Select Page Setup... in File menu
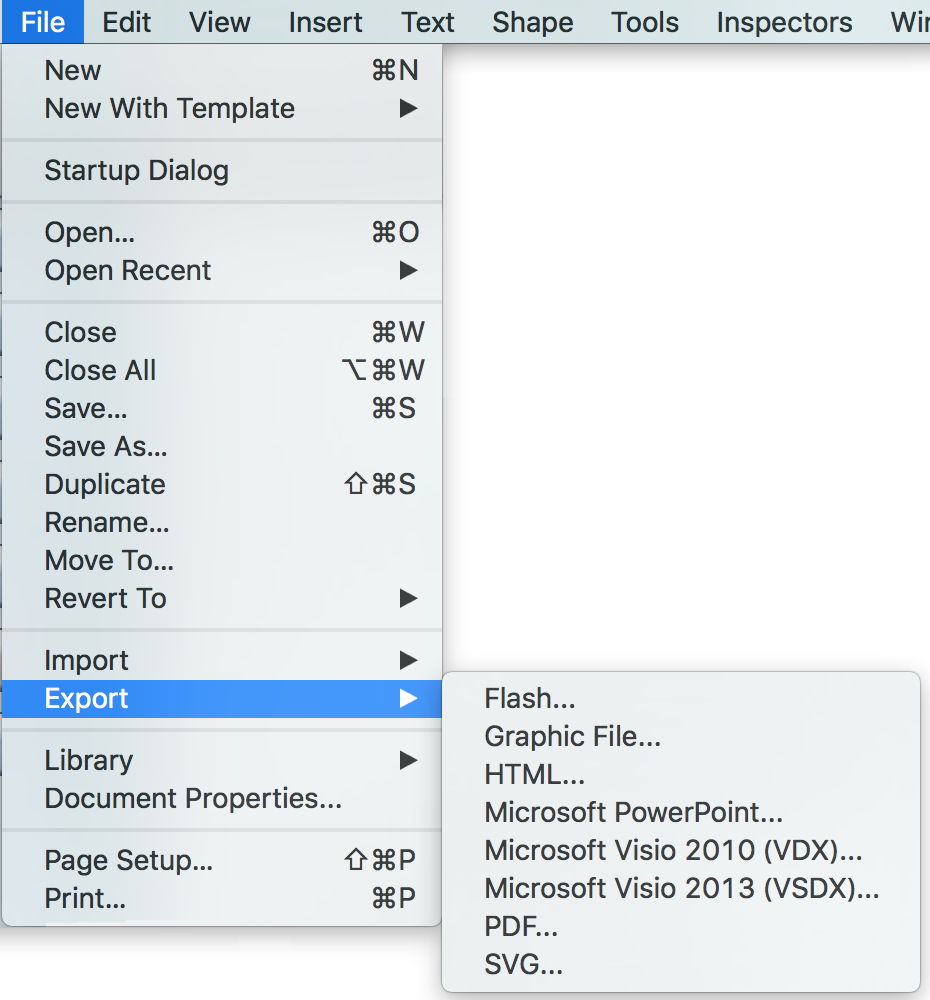Screen dimensions: 930x1000 click(129, 861)
